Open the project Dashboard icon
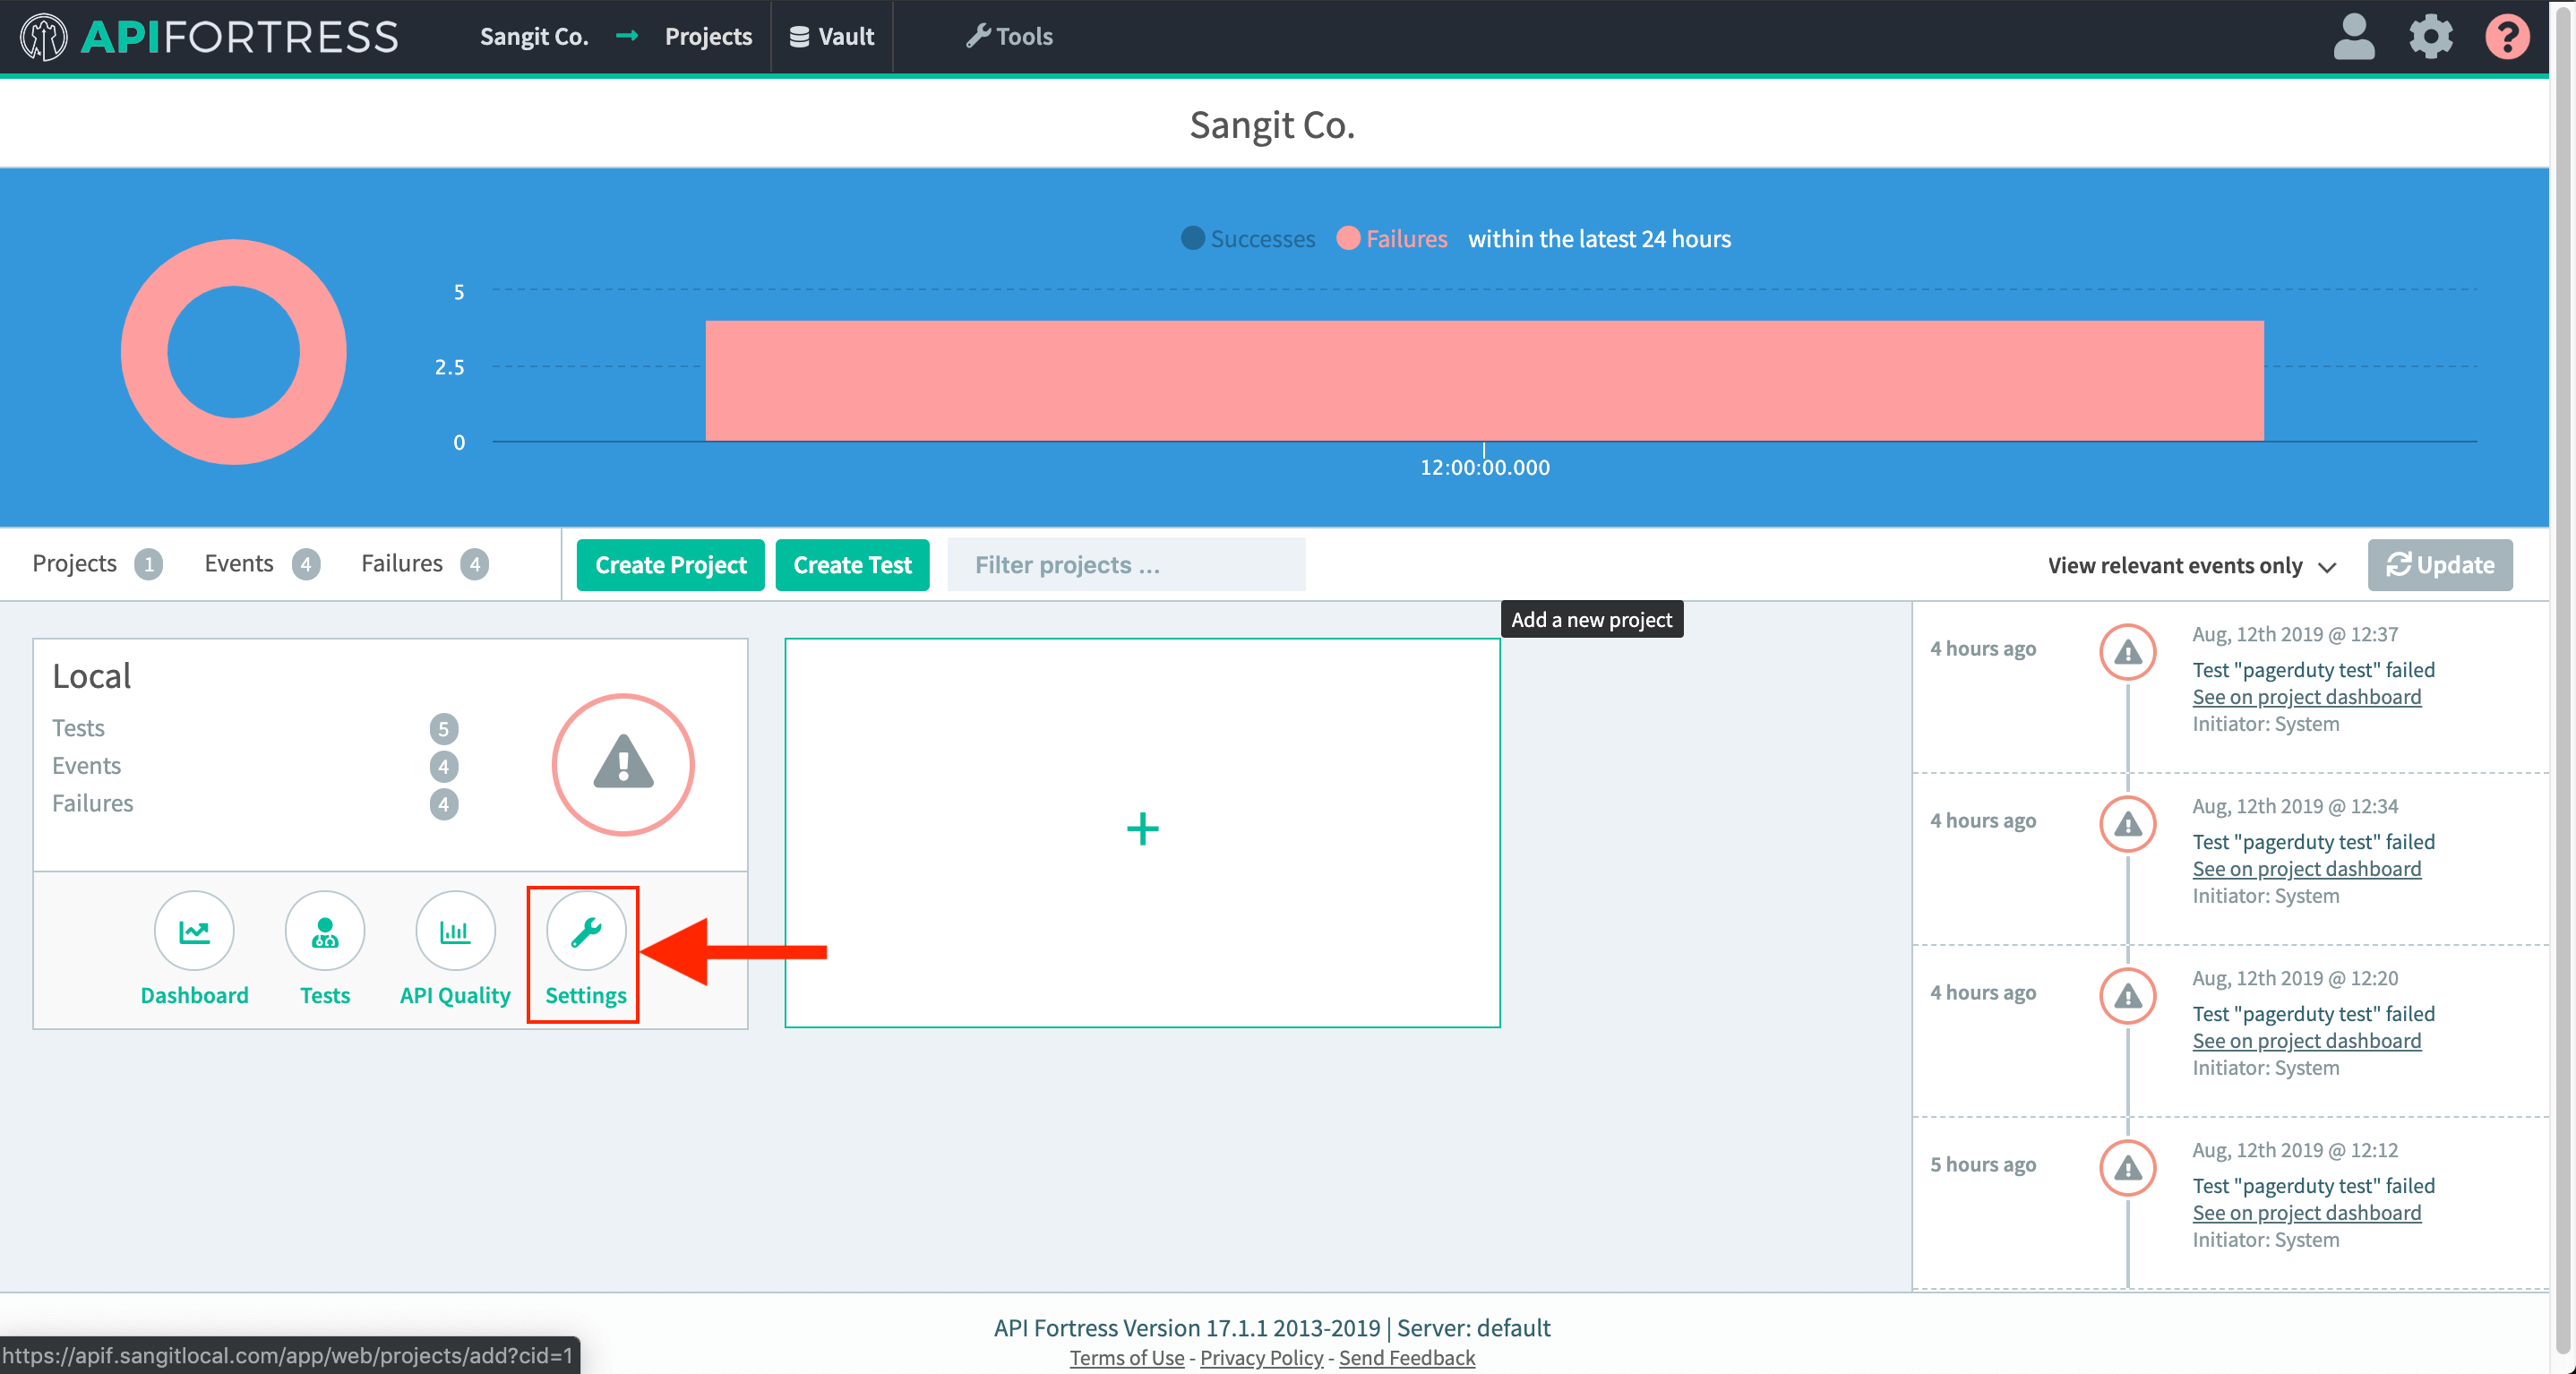The image size is (2576, 1374). coord(194,931)
